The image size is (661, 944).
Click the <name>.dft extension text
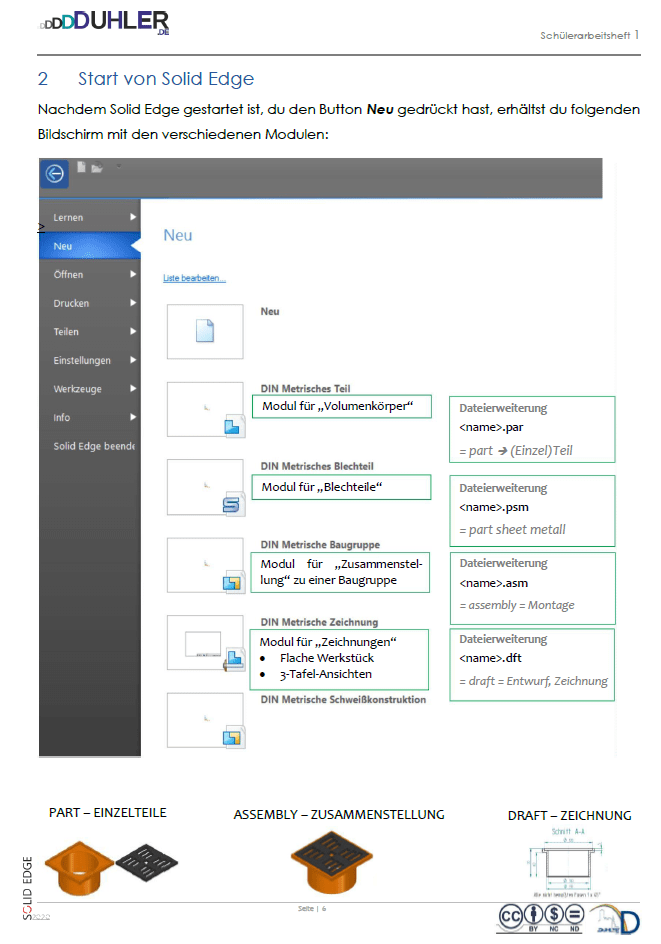(x=491, y=659)
